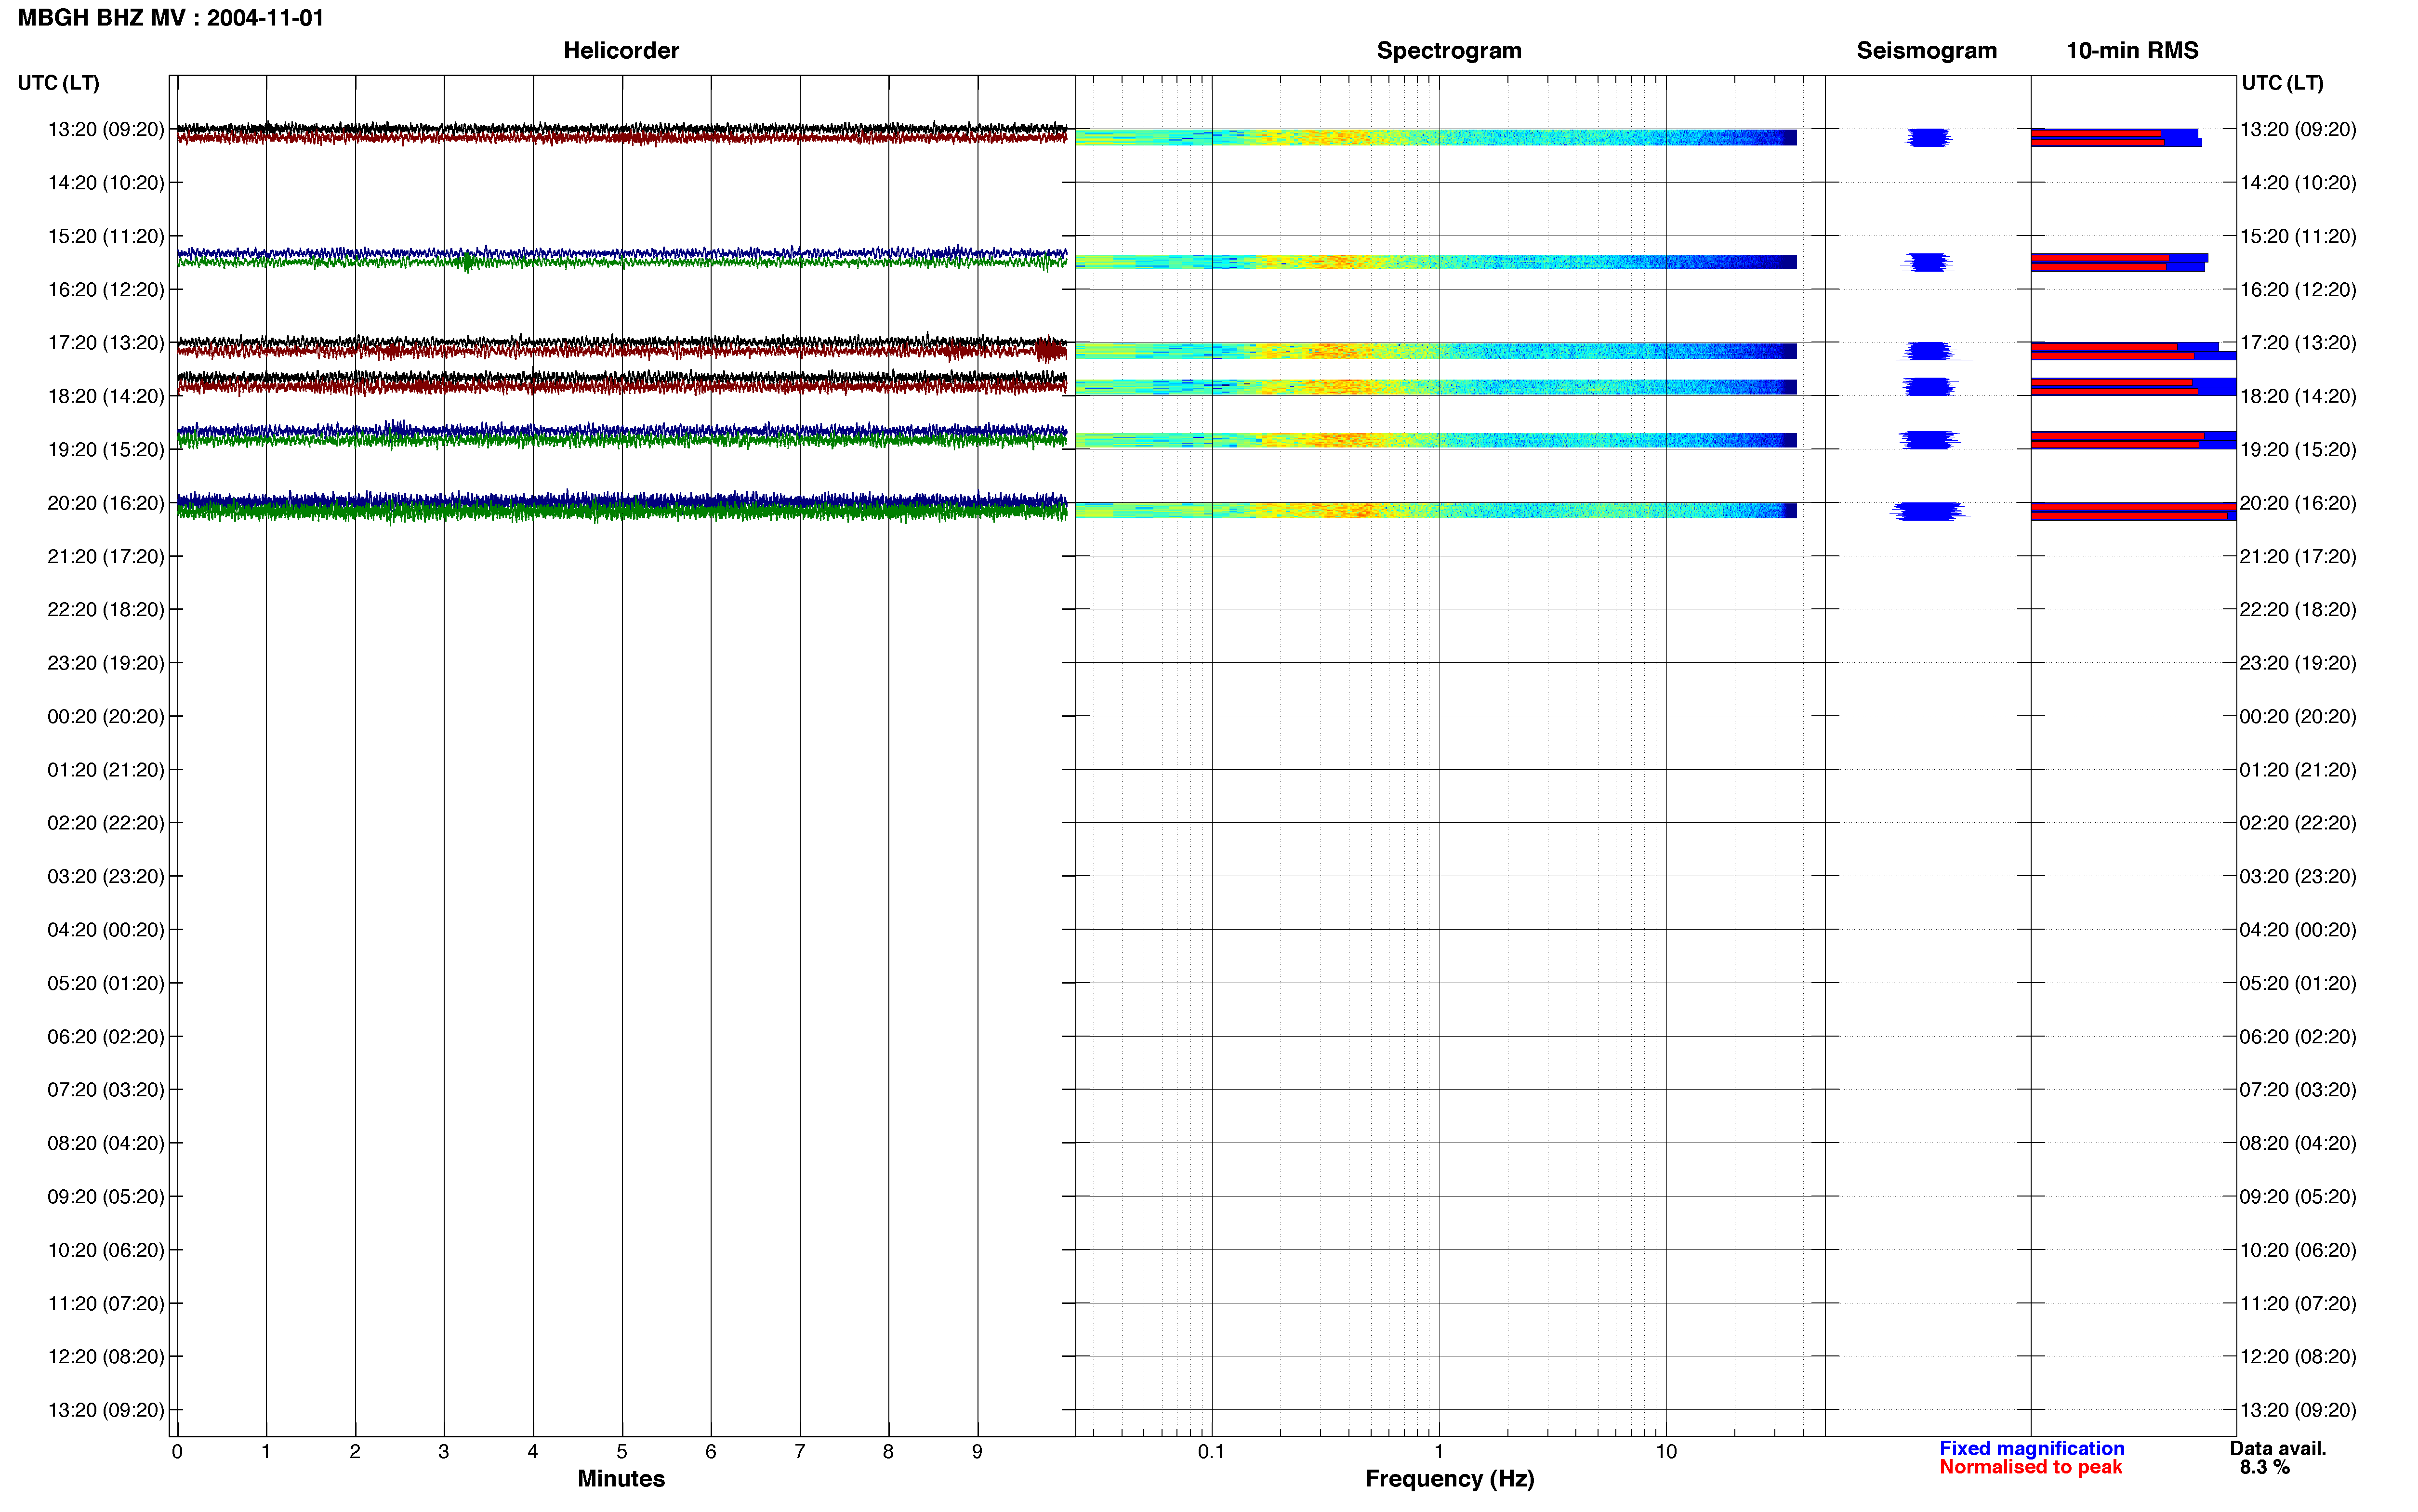
Task: Click the blue-green helicorder trace near 15:20
Action: click(x=622, y=258)
